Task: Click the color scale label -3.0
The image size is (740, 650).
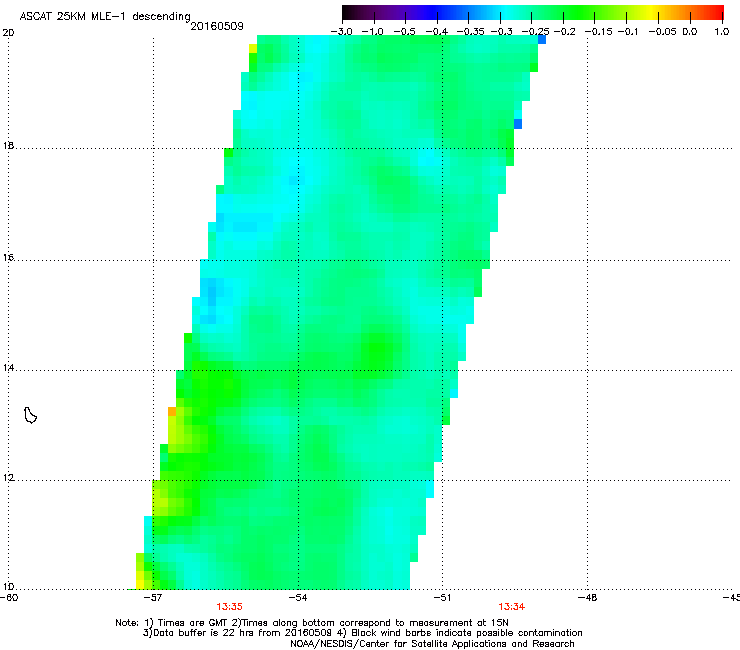Action: (x=342, y=32)
